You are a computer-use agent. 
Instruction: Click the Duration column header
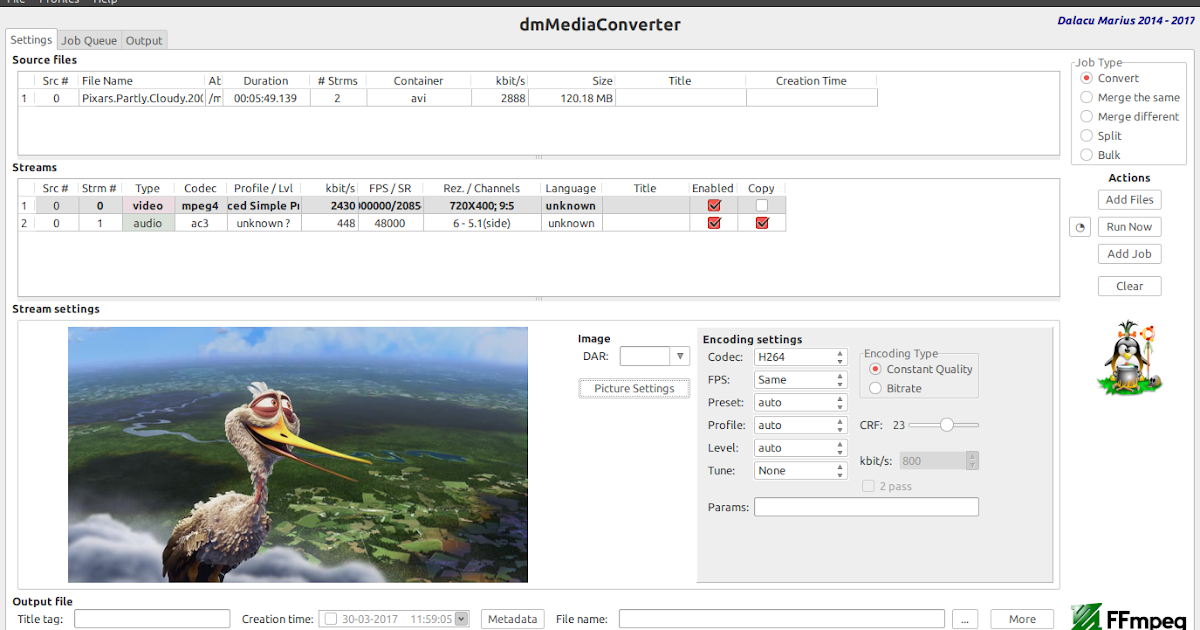(266, 81)
